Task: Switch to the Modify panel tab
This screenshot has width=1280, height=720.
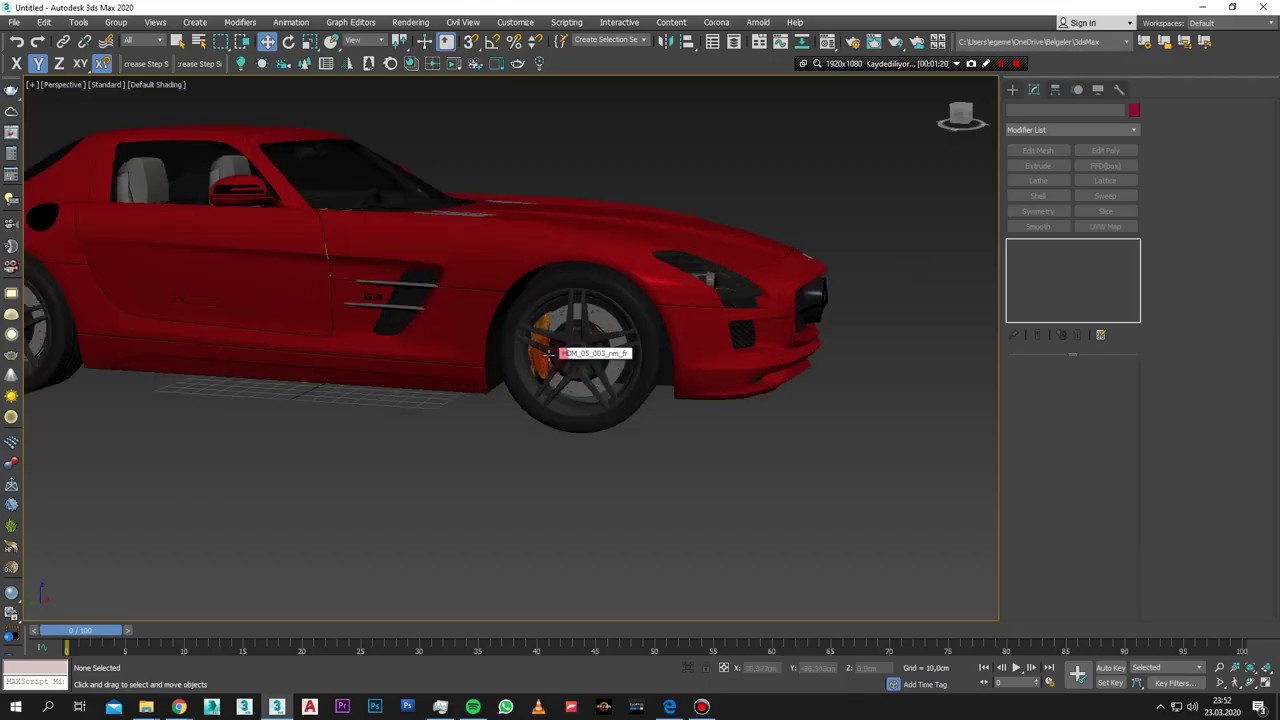Action: 1034,90
